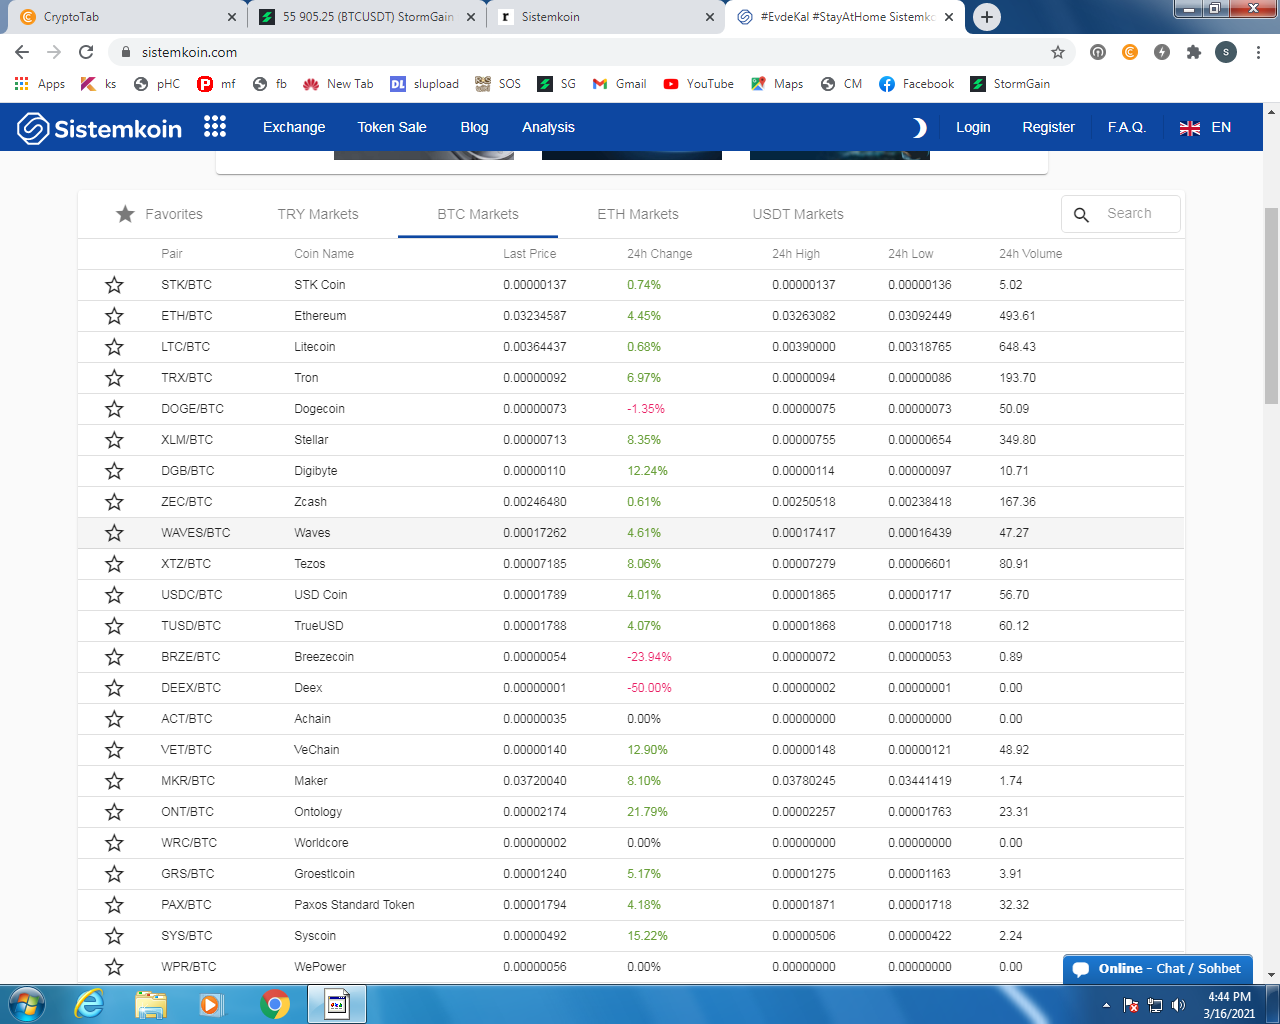Launch Internet Explorer from taskbar

coord(90,1004)
